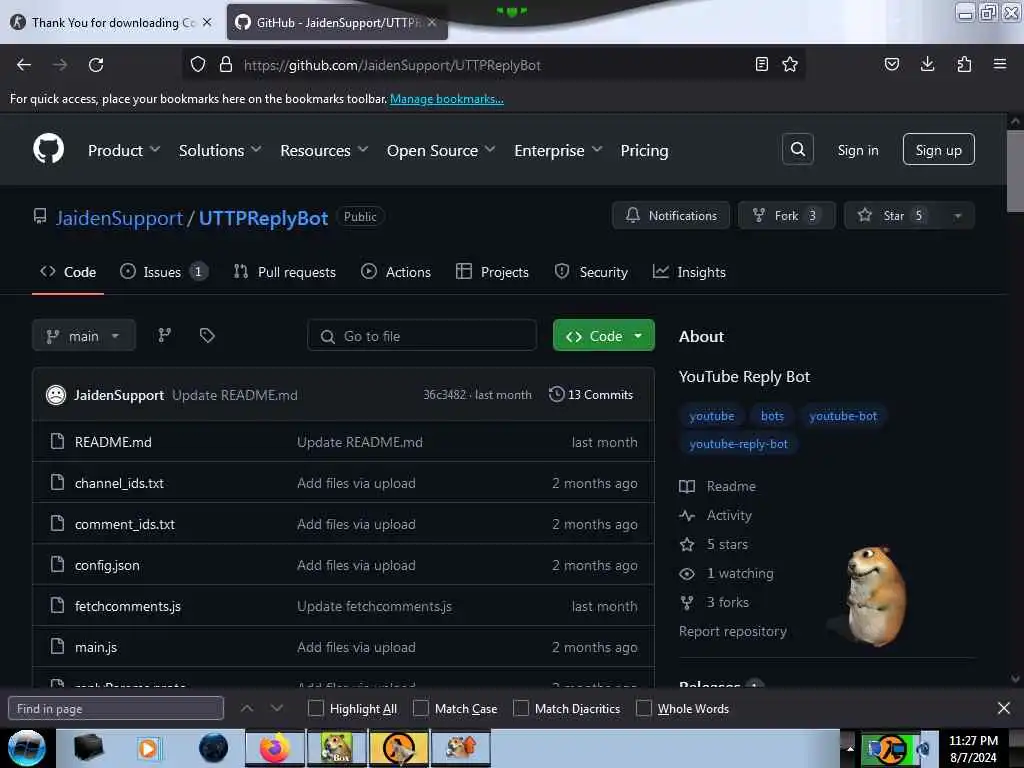Expand the Enterprise menu
Image resolution: width=1024 pixels, height=768 pixels.
558,150
